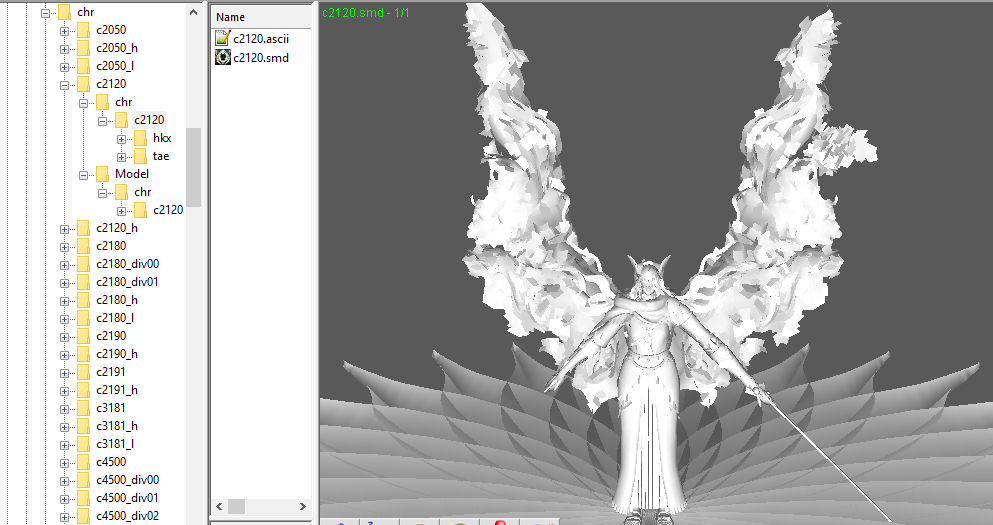Select the chr folder directly under c2120
The width and height of the screenshot is (993, 525).
123,101
